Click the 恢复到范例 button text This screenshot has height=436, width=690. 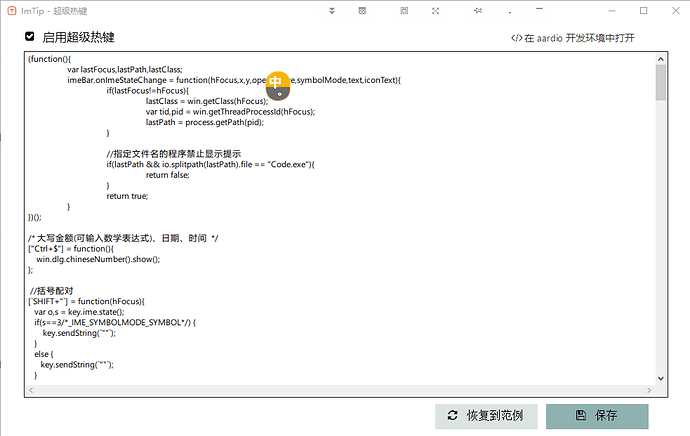pos(495,415)
